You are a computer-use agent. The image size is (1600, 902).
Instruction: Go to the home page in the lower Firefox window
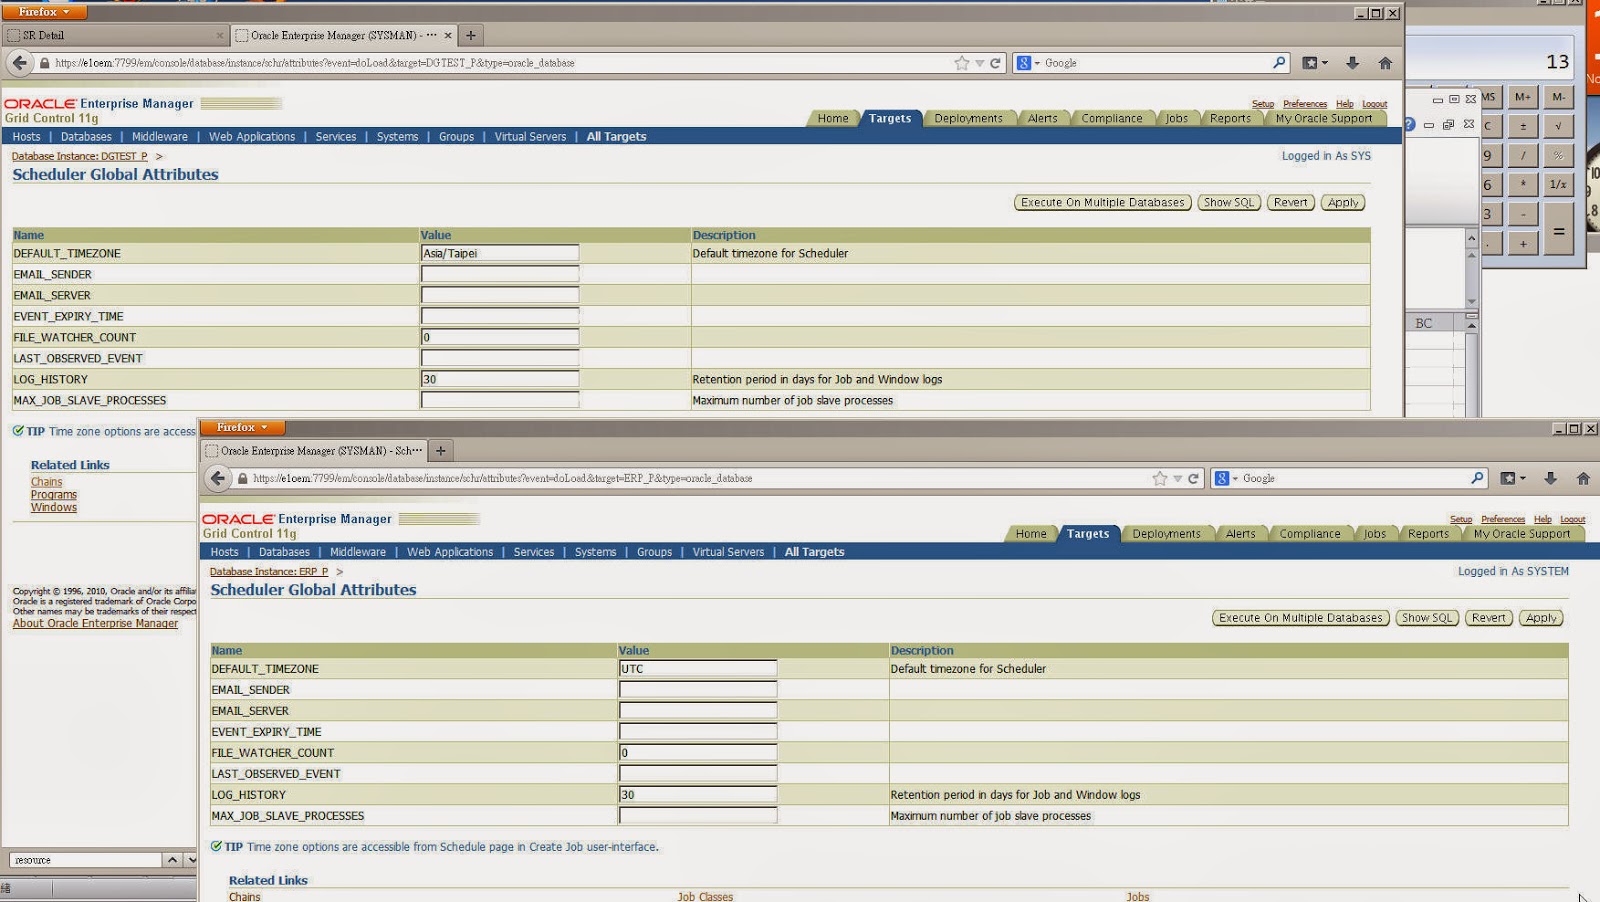pos(1583,479)
